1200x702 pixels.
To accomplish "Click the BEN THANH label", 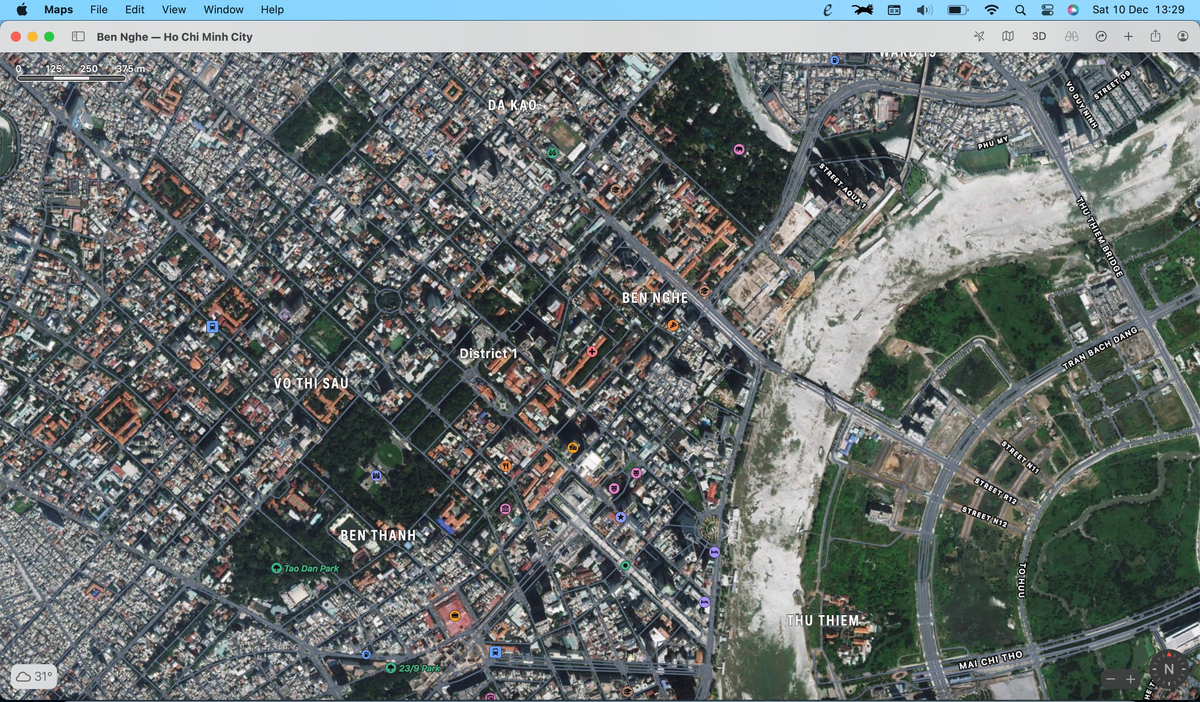I will (x=377, y=535).
